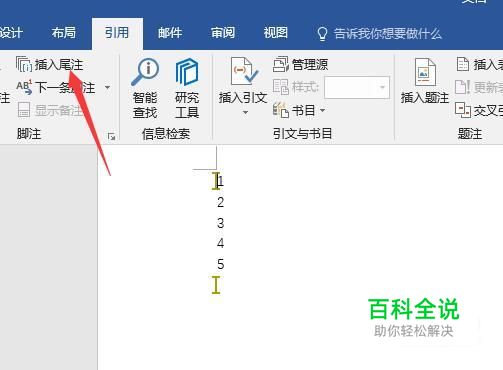The height and width of the screenshot is (370, 503).
Task: Click Show Notes (显示备注)
Action: coord(49,110)
